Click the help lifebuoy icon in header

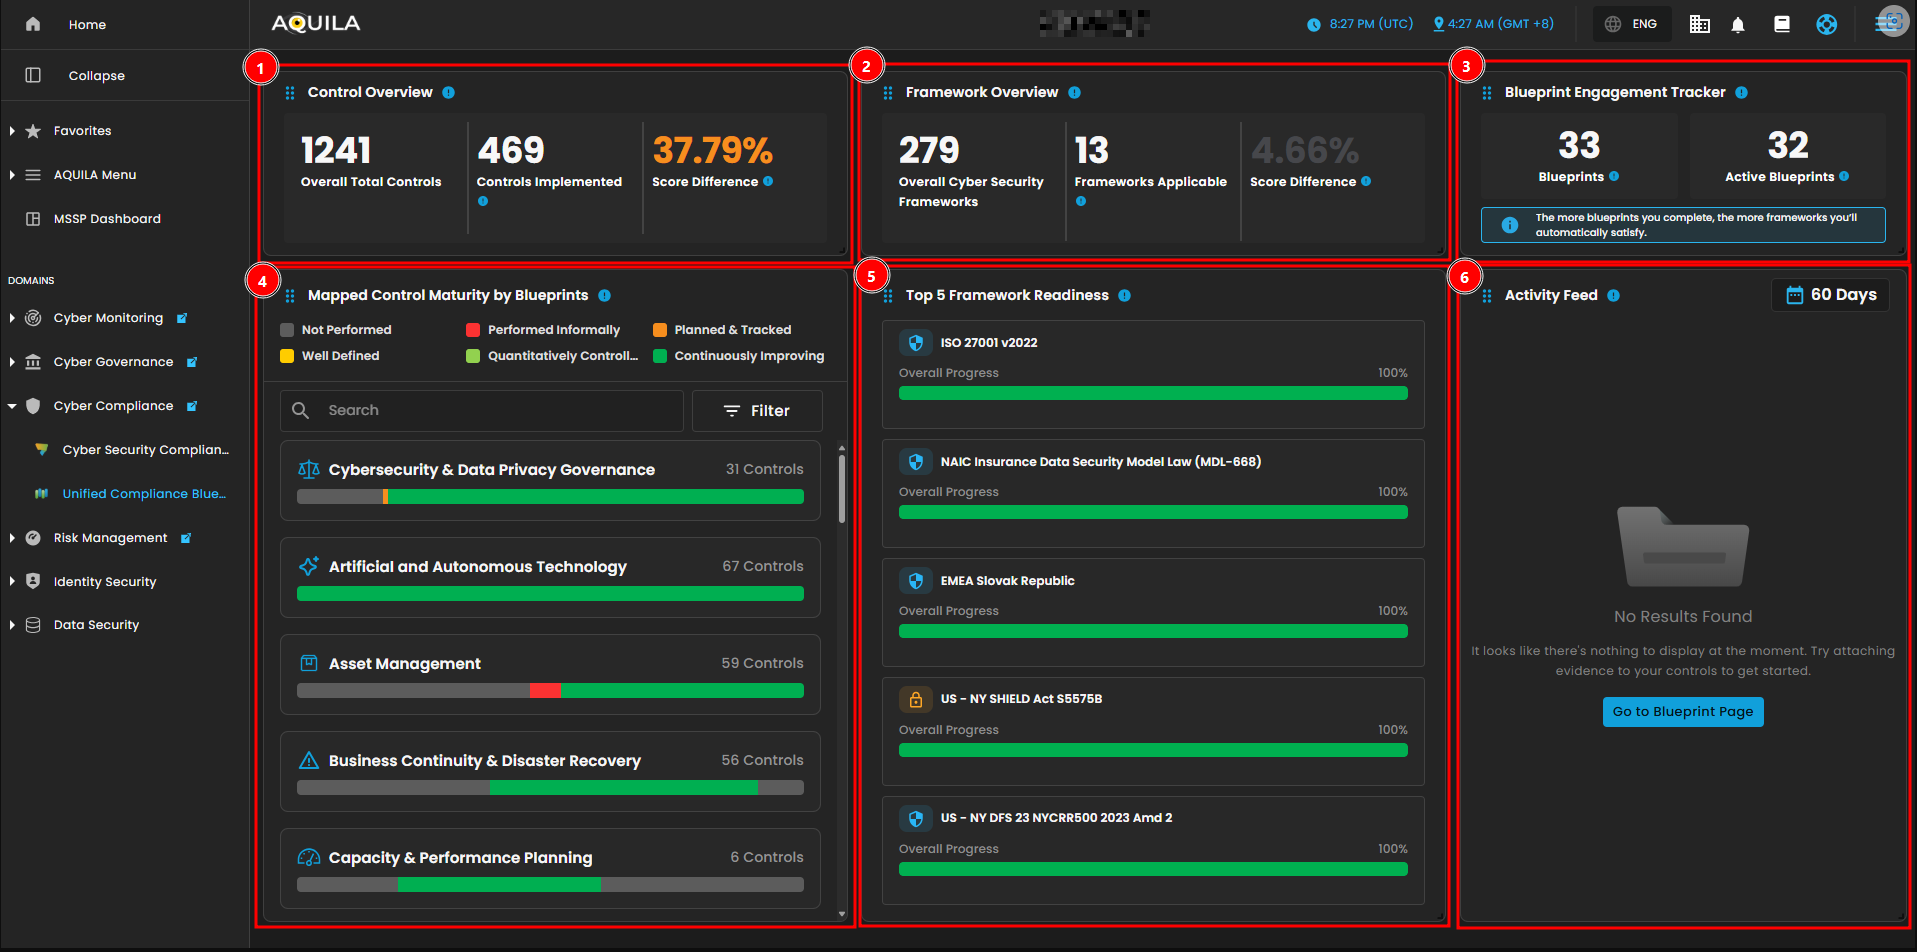point(1826,25)
